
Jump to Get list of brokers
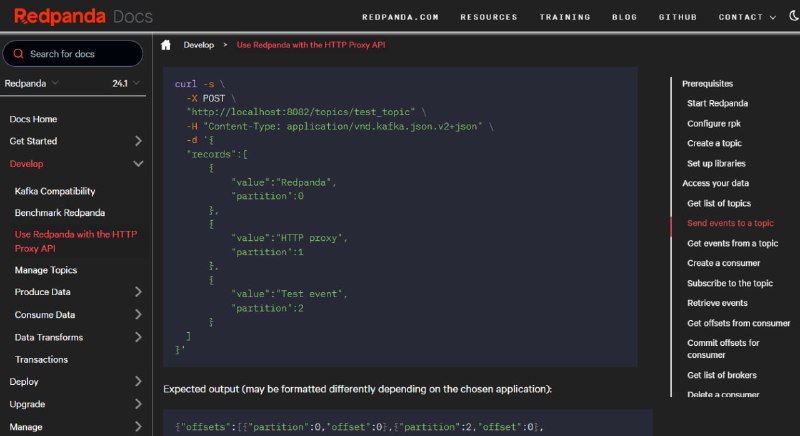[721, 375]
